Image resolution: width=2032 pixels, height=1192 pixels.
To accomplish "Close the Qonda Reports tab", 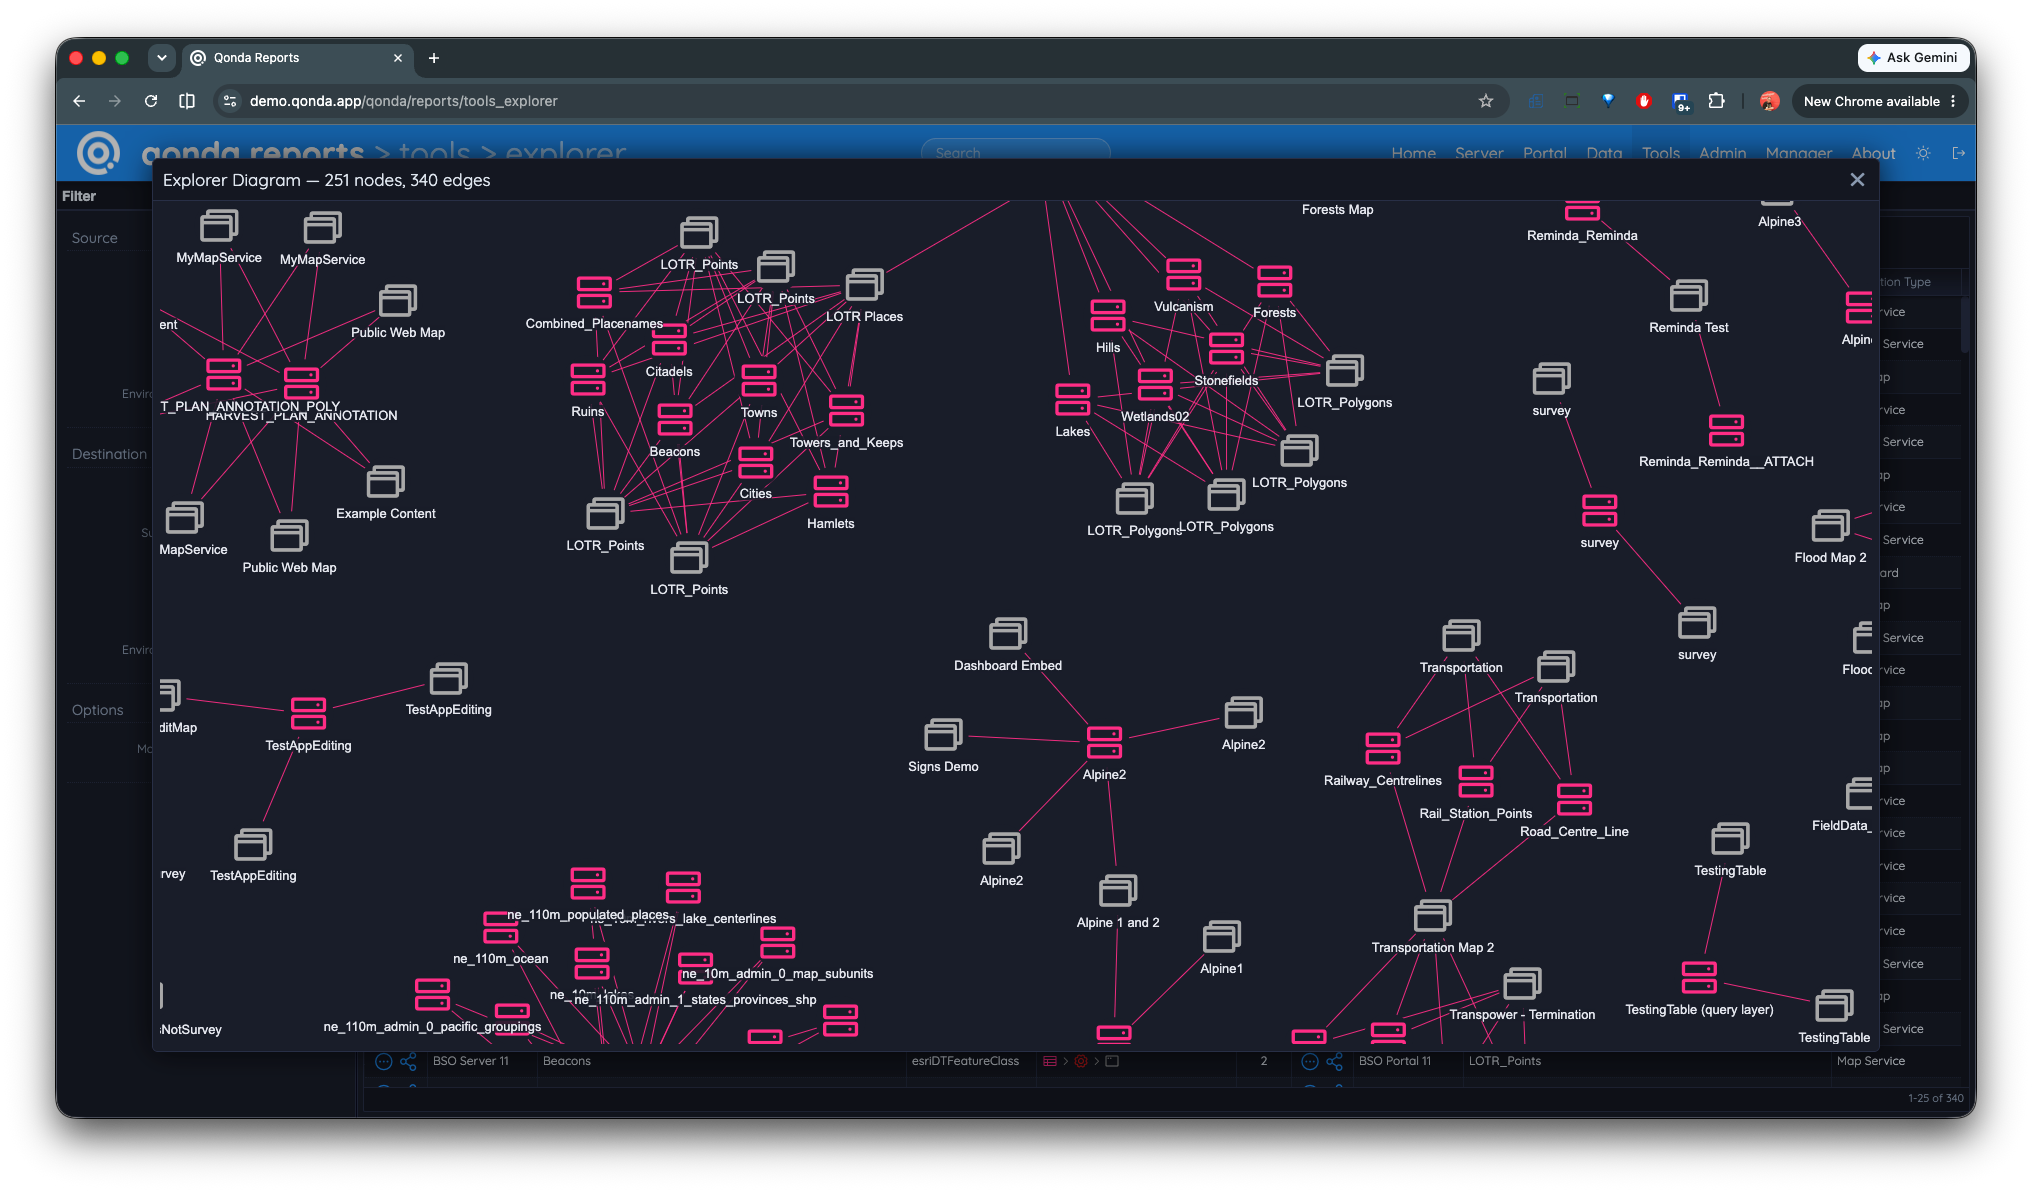I will point(398,58).
